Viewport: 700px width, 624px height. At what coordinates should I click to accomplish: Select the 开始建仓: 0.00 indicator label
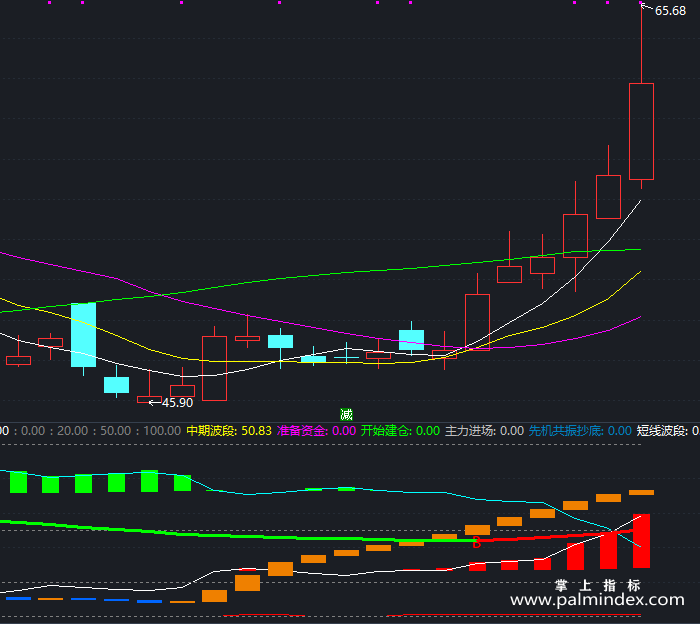pos(400,431)
